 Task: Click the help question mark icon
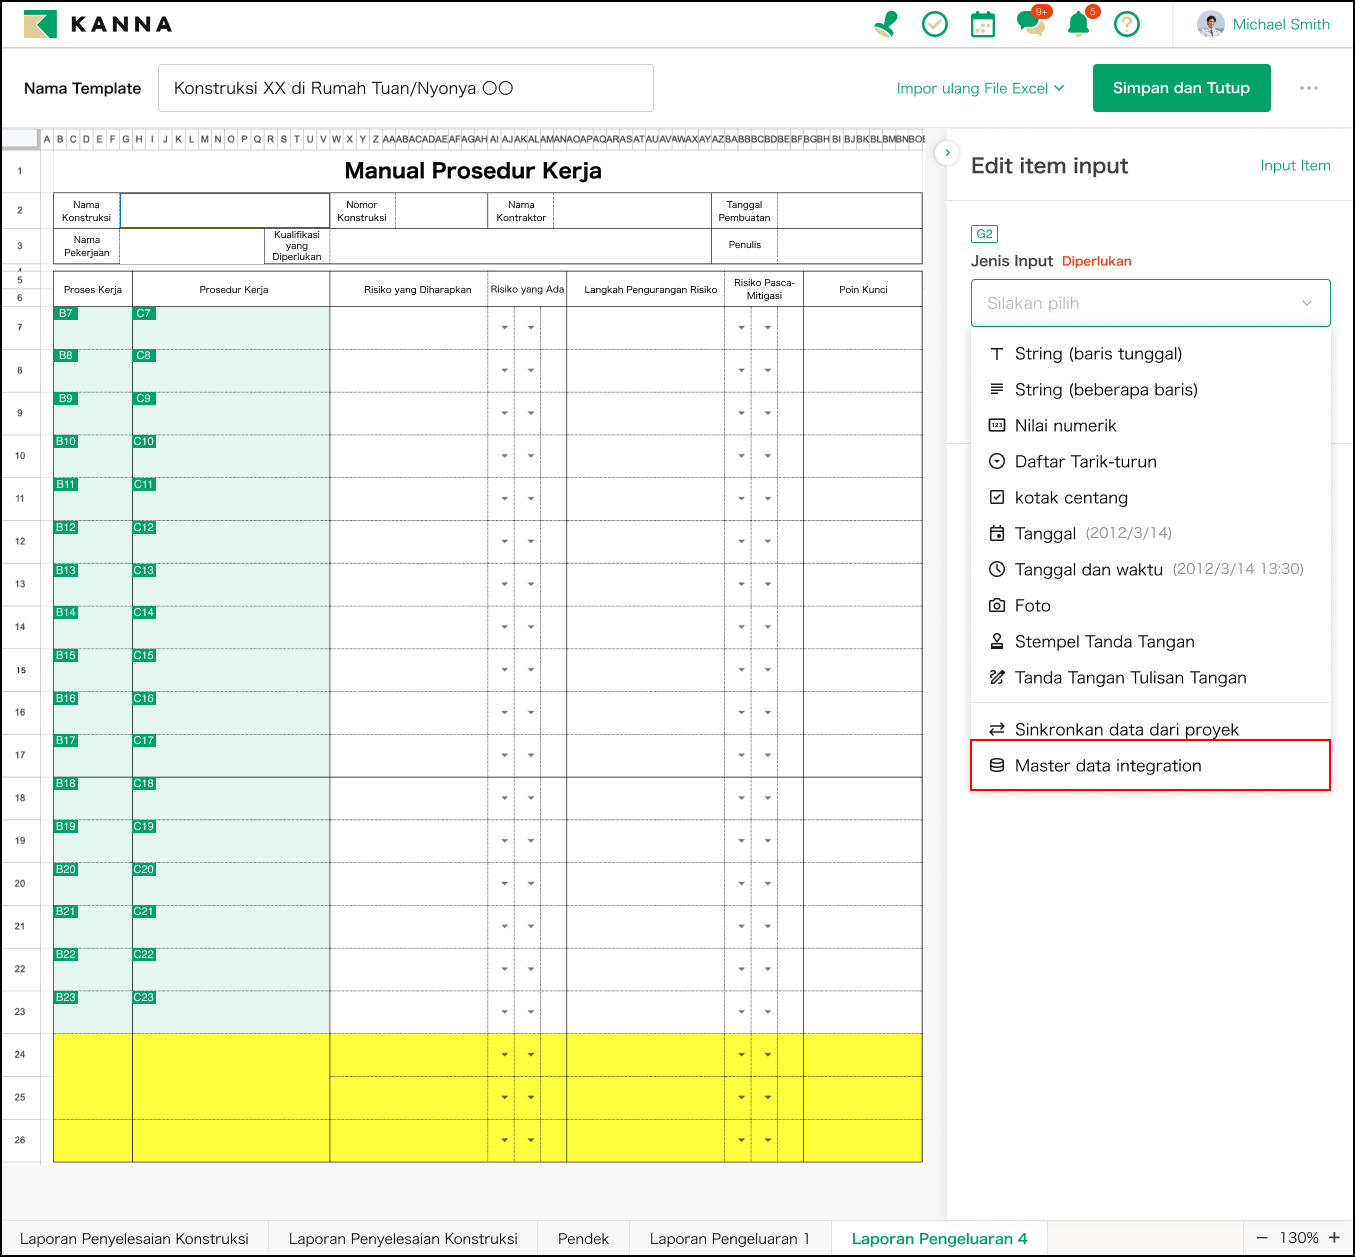point(1127,24)
